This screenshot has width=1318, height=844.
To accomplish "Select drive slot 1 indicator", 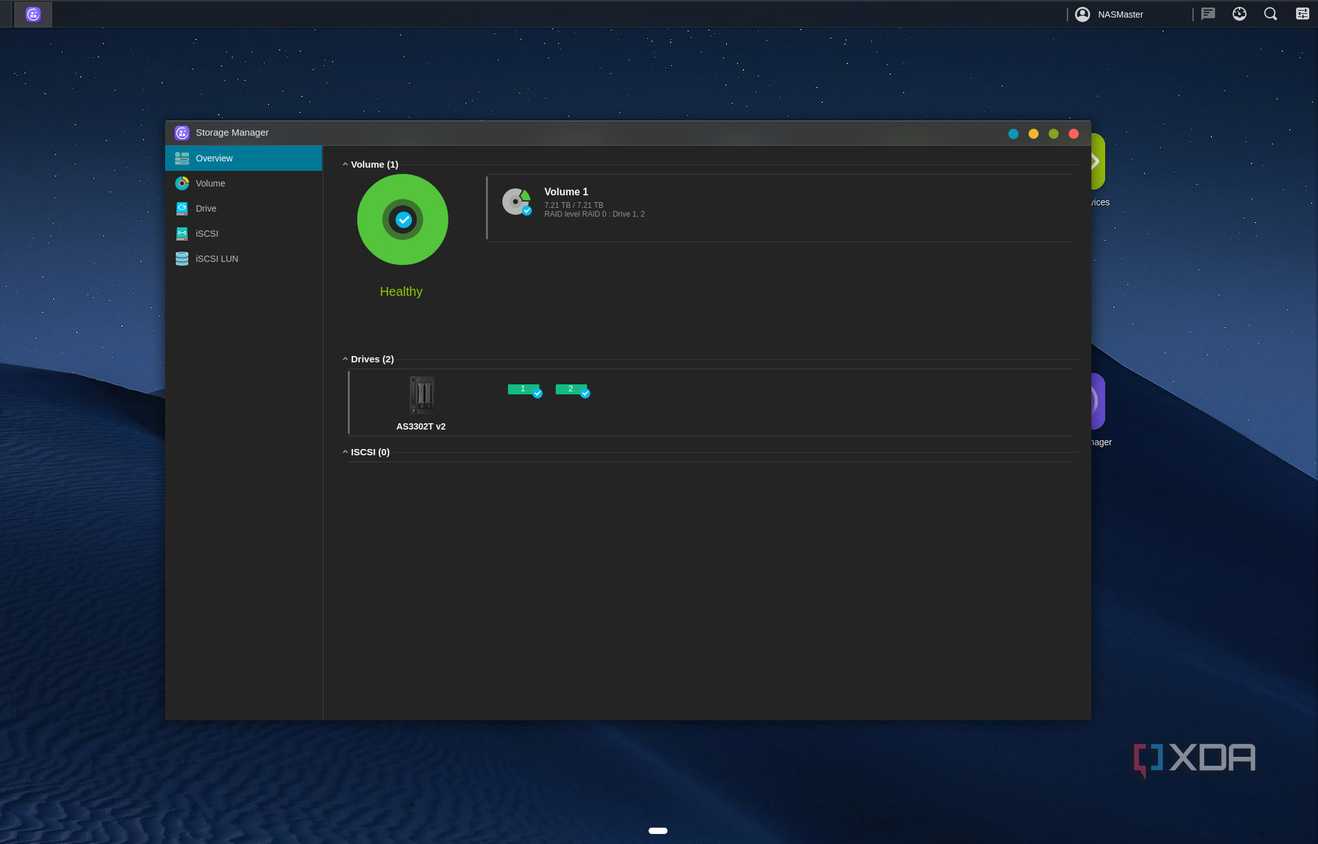I will [524, 390].
